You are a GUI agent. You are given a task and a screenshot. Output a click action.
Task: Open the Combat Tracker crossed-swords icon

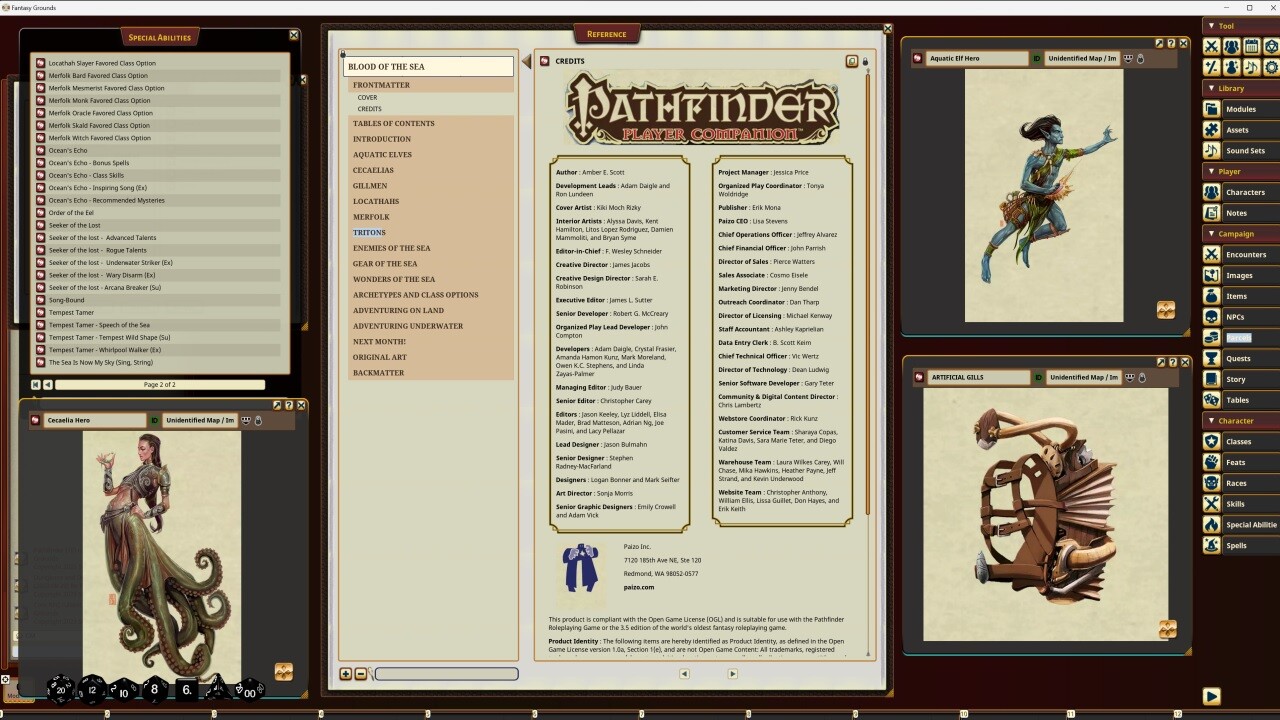[x=1212, y=46]
